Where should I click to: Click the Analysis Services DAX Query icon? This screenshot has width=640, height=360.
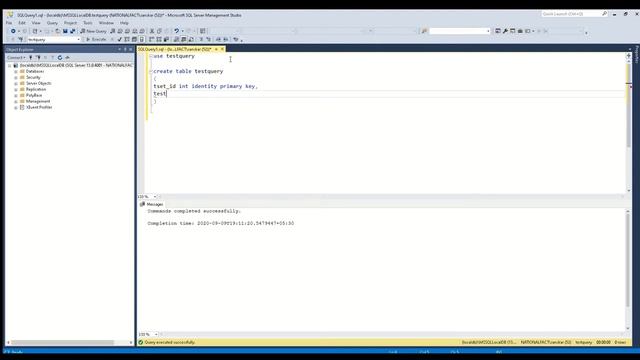[x=142, y=31]
